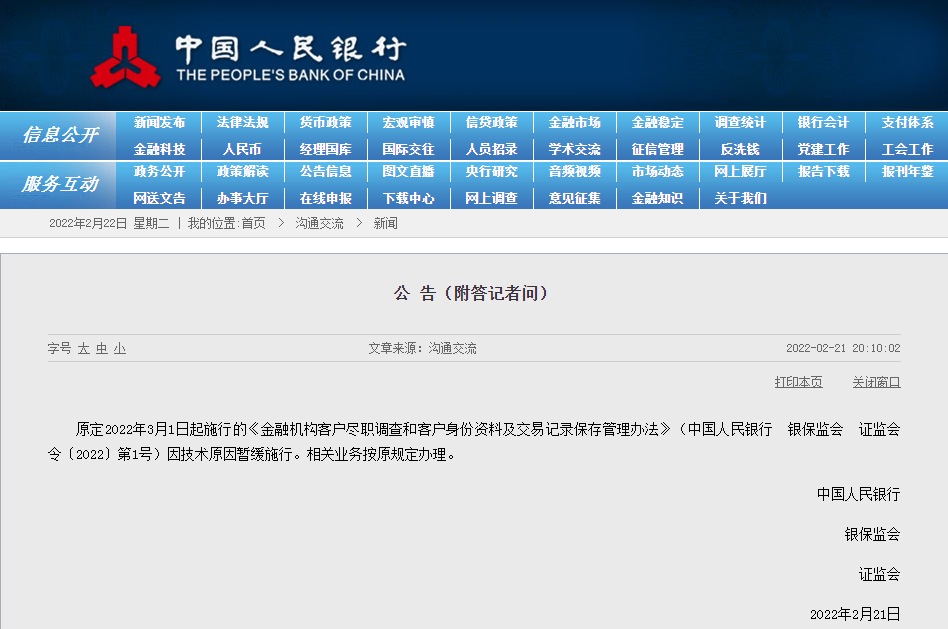Go to 报告下载 section
948x629 pixels.
[823, 172]
